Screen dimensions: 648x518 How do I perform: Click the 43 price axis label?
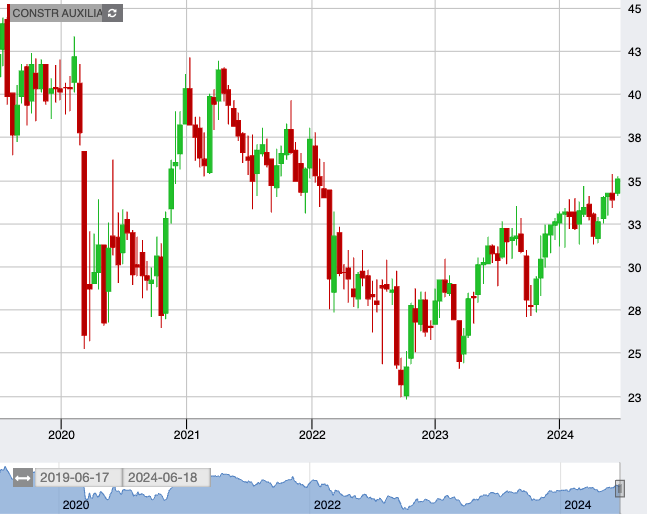(x=634, y=52)
